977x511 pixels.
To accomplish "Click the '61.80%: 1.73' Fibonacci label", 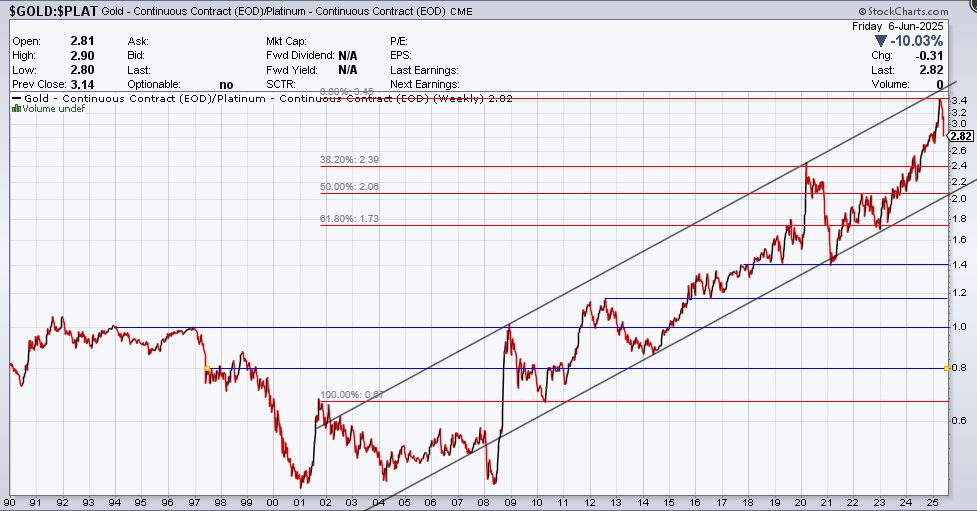I will click(350, 219).
